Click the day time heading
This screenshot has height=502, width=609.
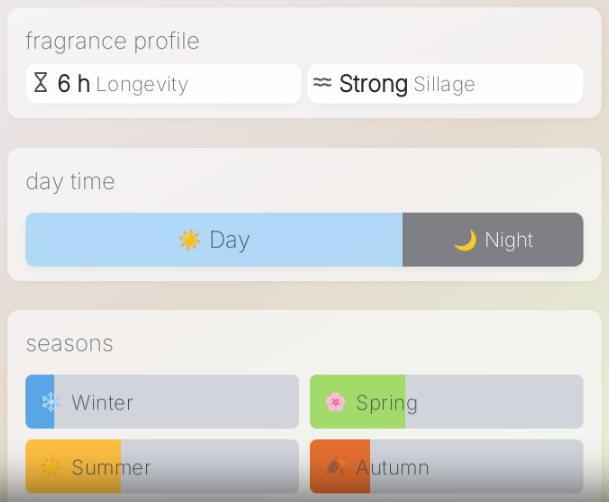pyautogui.click(x=70, y=181)
